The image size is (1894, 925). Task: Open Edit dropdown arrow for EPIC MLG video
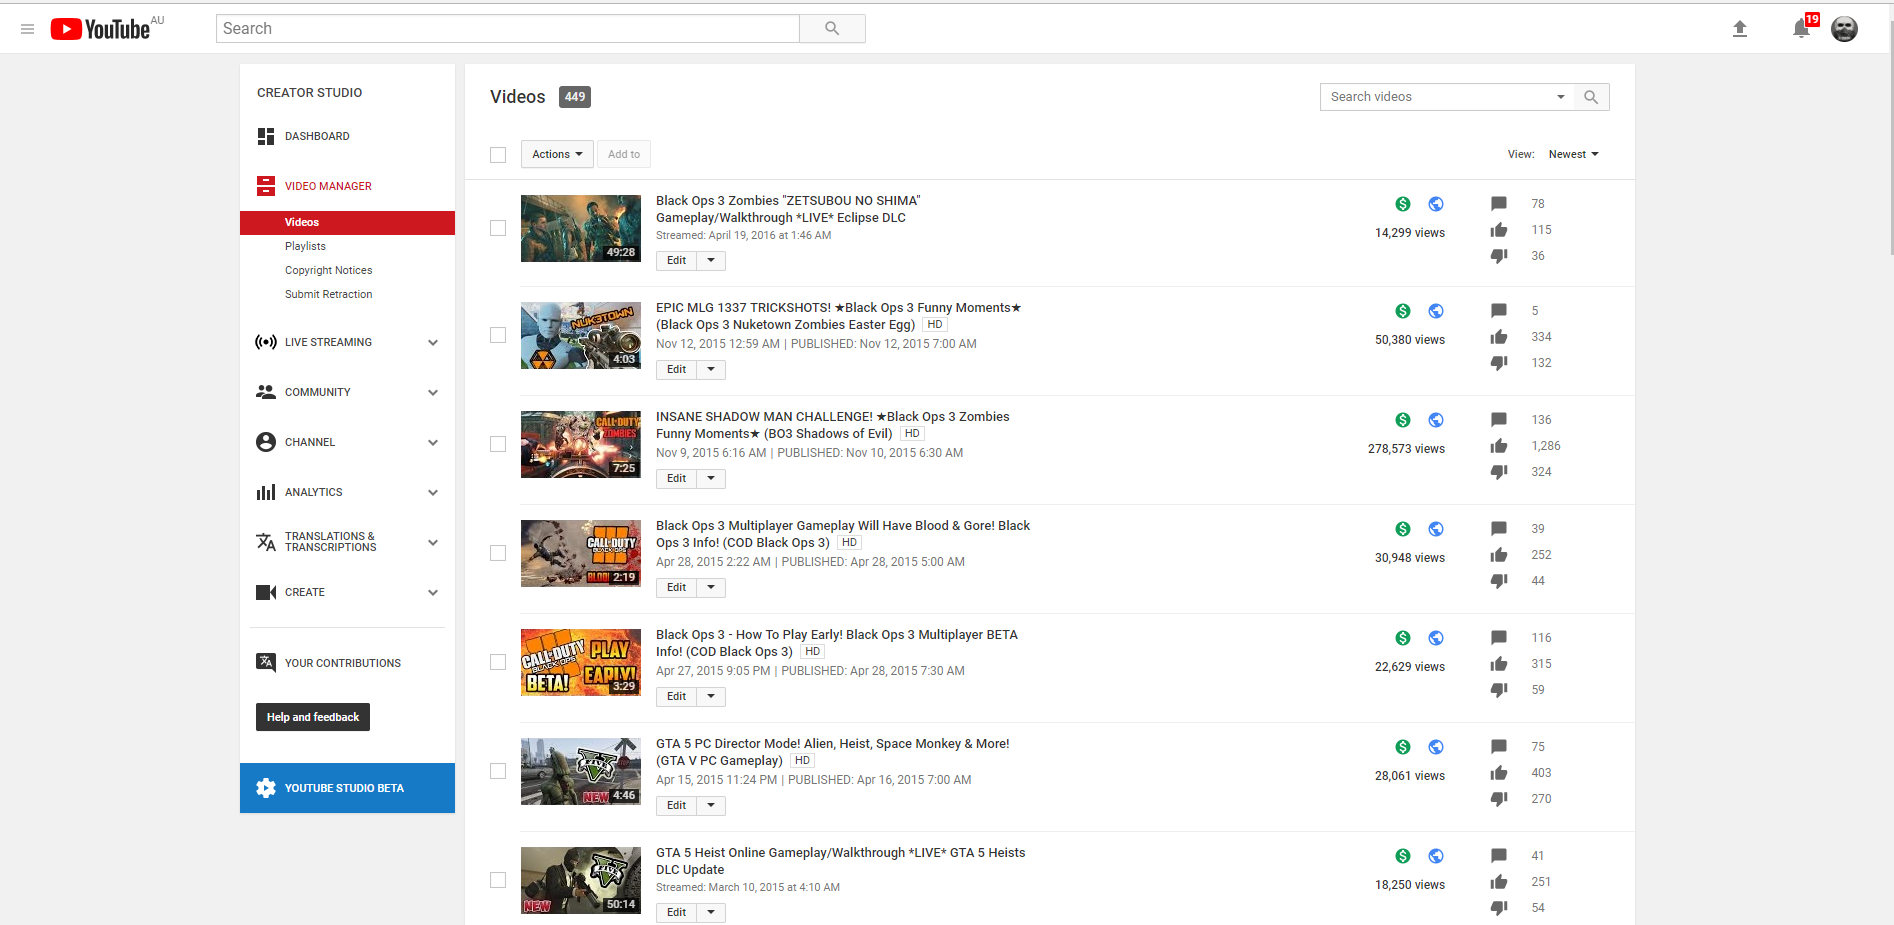click(711, 369)
